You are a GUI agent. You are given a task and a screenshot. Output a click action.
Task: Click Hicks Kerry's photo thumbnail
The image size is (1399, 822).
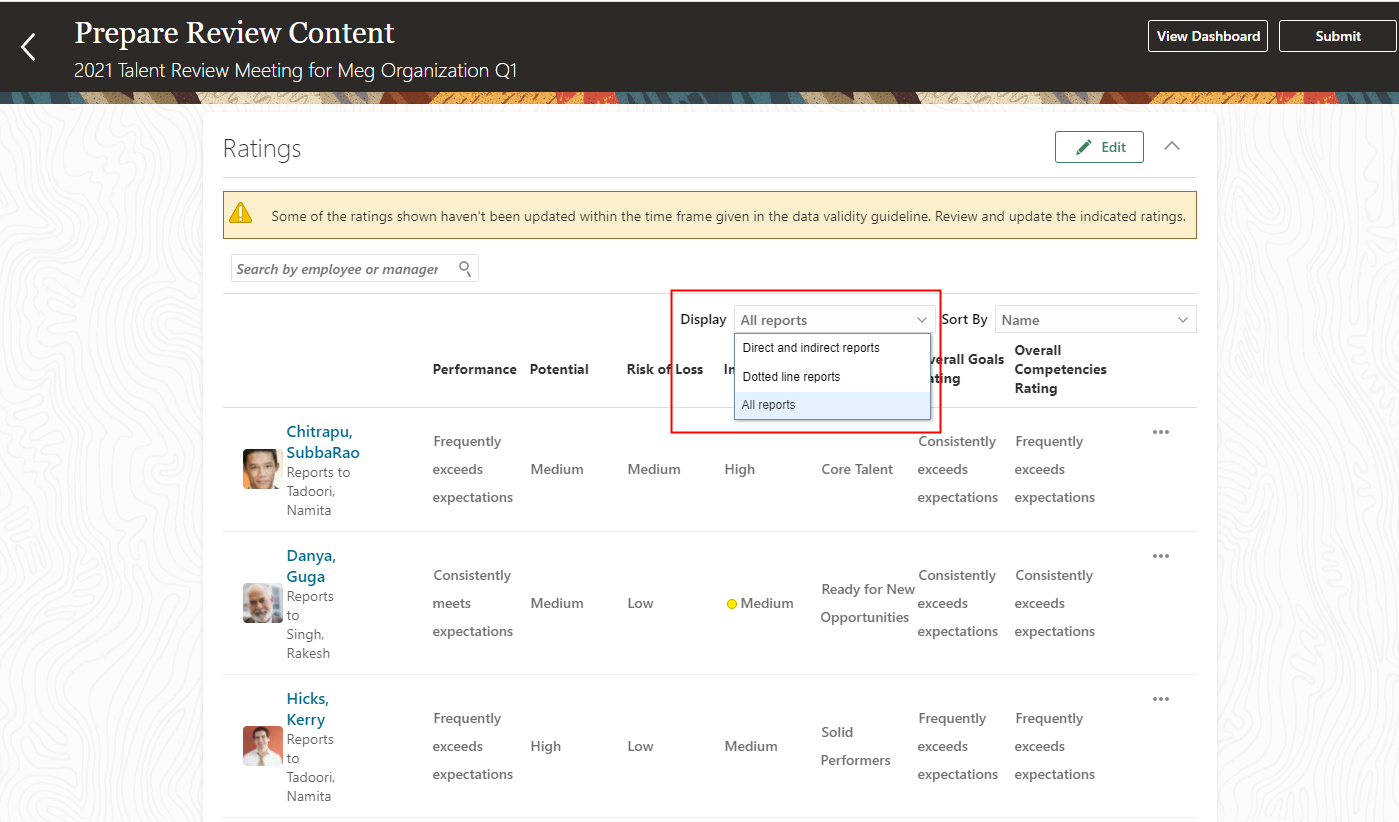point(262,746)
